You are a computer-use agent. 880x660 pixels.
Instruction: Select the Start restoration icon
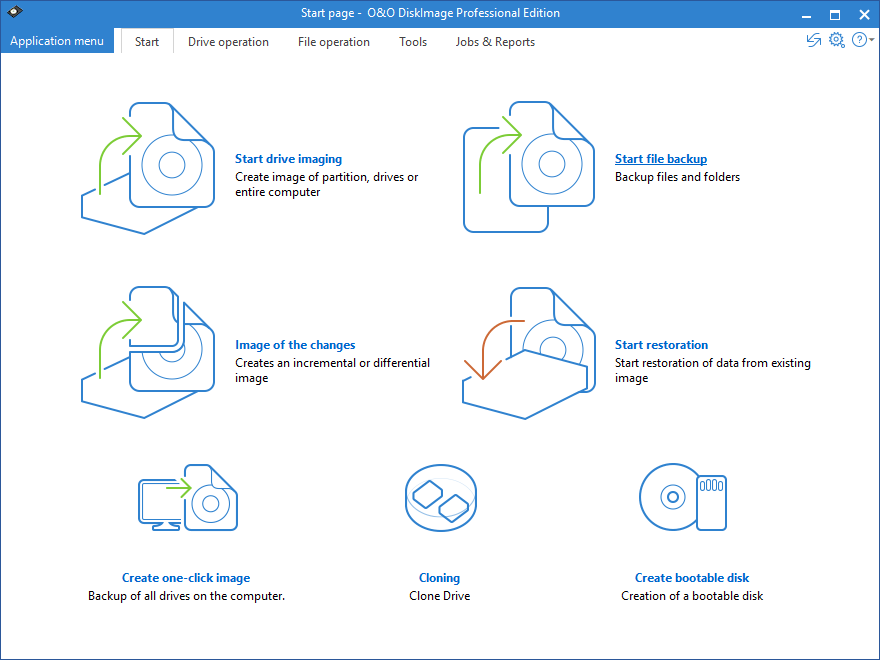point(528,350)
